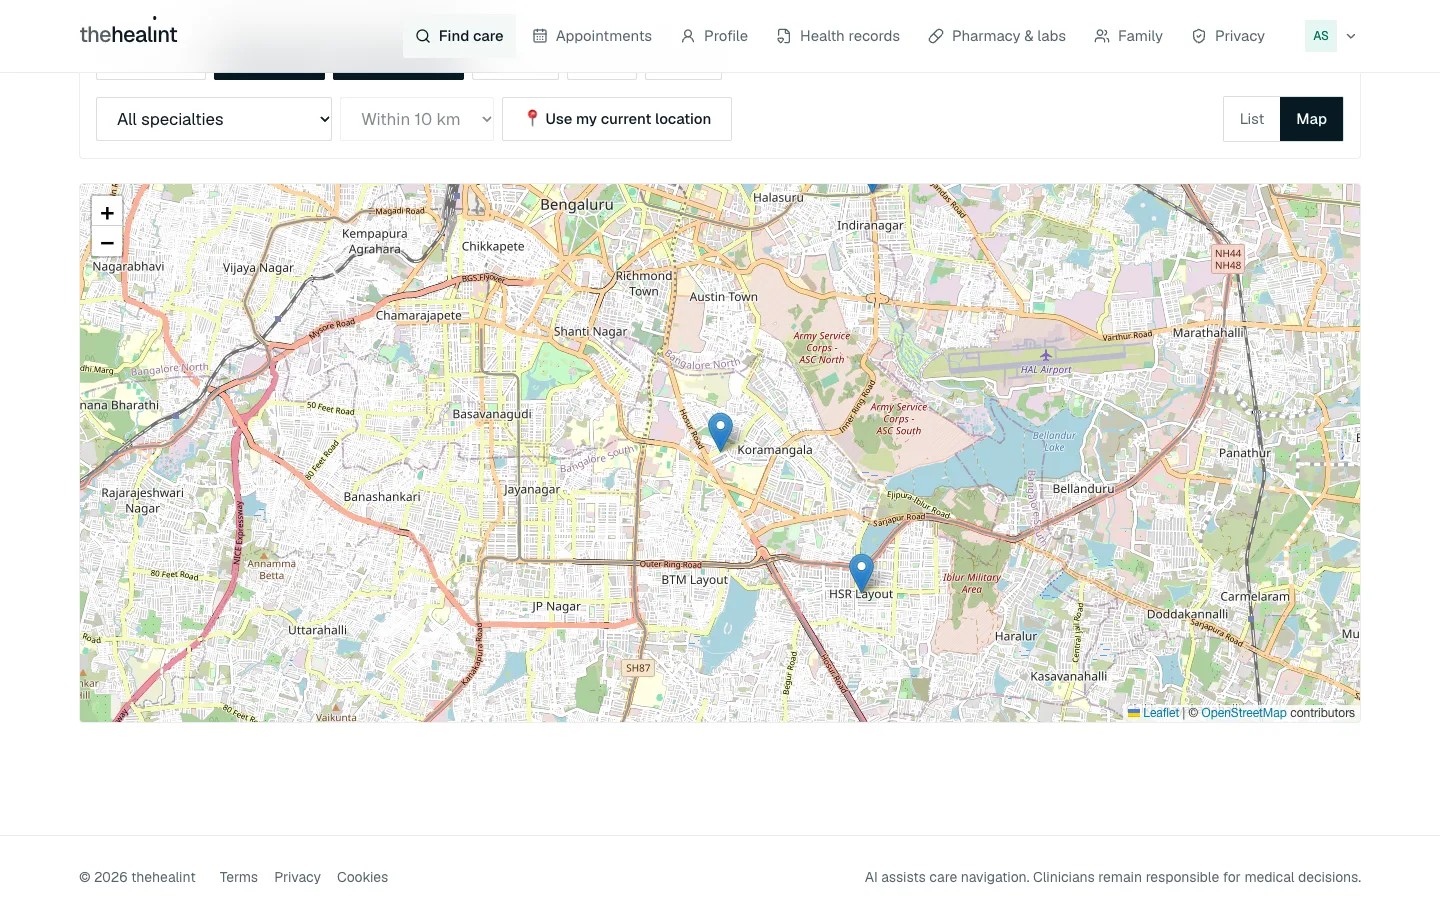Select the map marker at HSR Layout
The image size is (1440, 900).
click(861, 572)
